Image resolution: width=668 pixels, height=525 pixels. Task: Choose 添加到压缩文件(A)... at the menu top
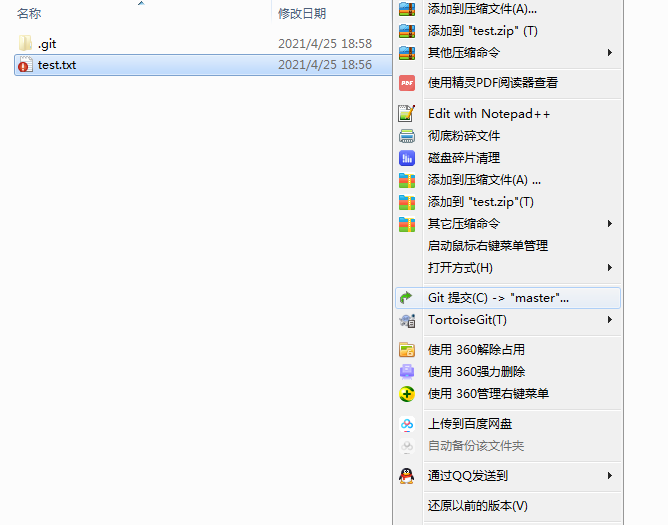[509, 9]
